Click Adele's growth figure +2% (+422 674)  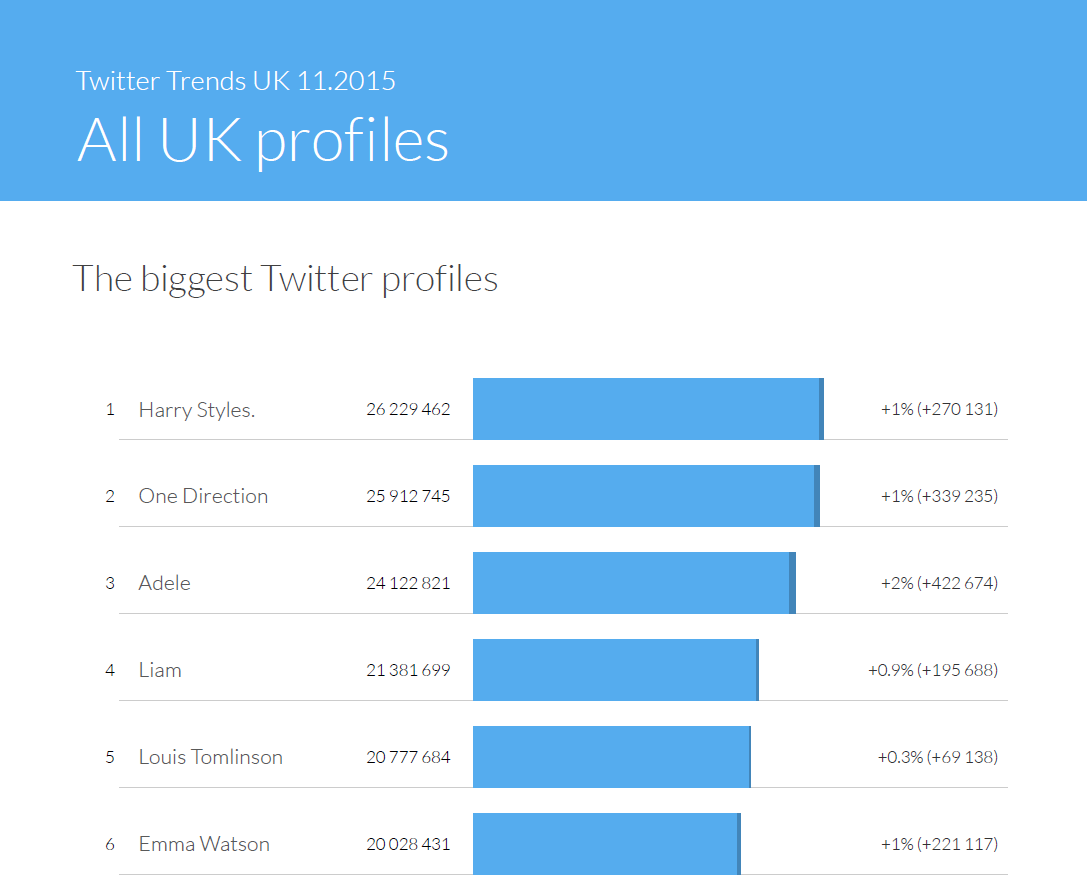point(938,584)
